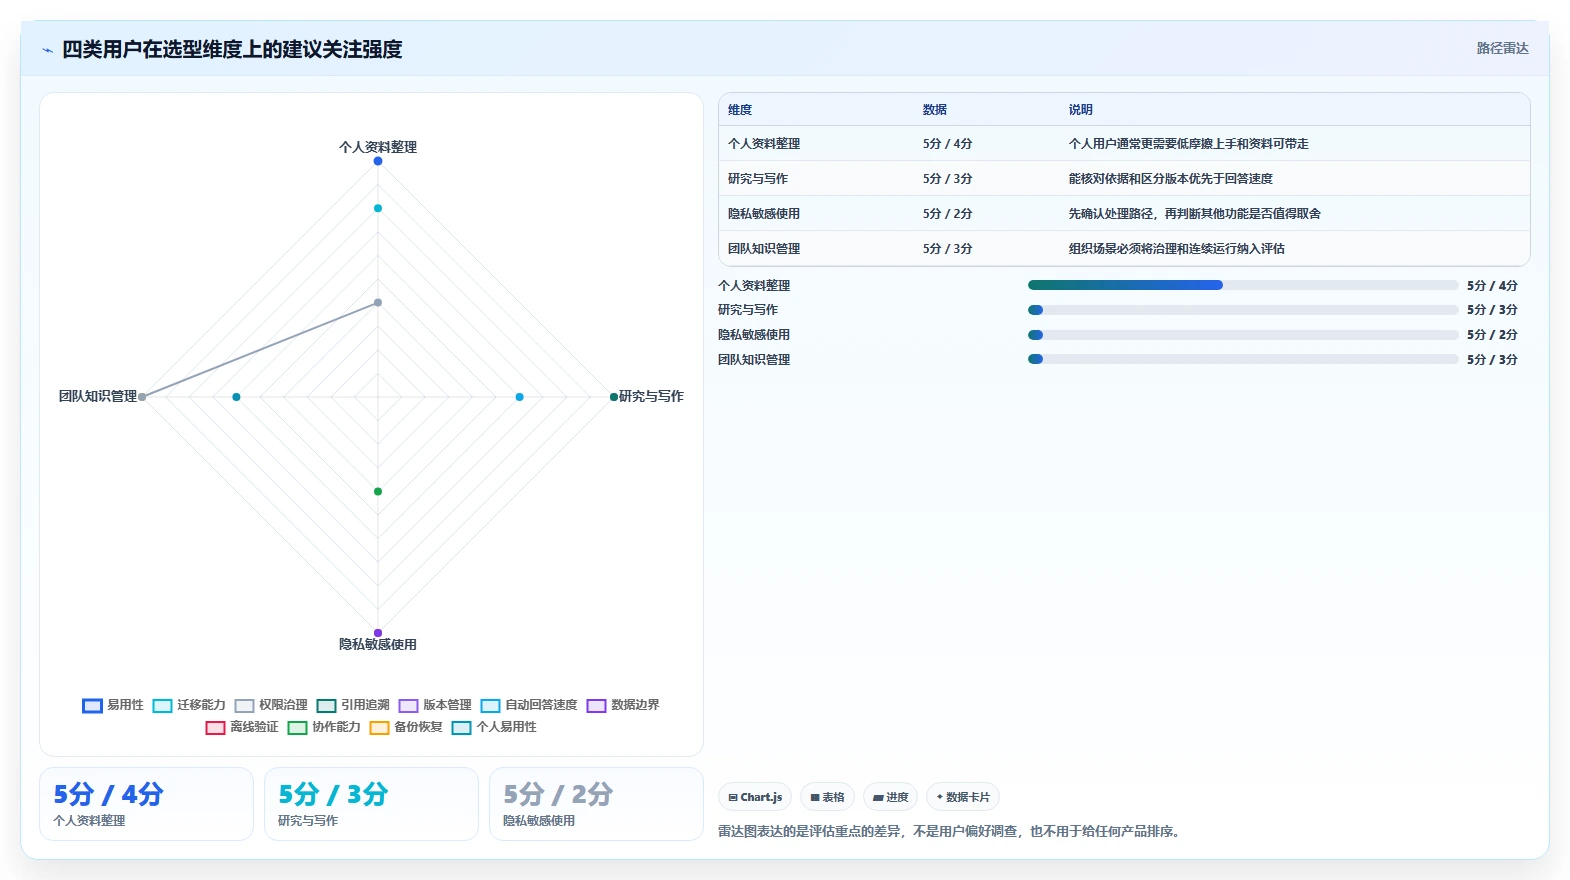Select the 团队知识管理 progress bar
This screenshot has width=1570, height=880.
[x=1242, y=359]
